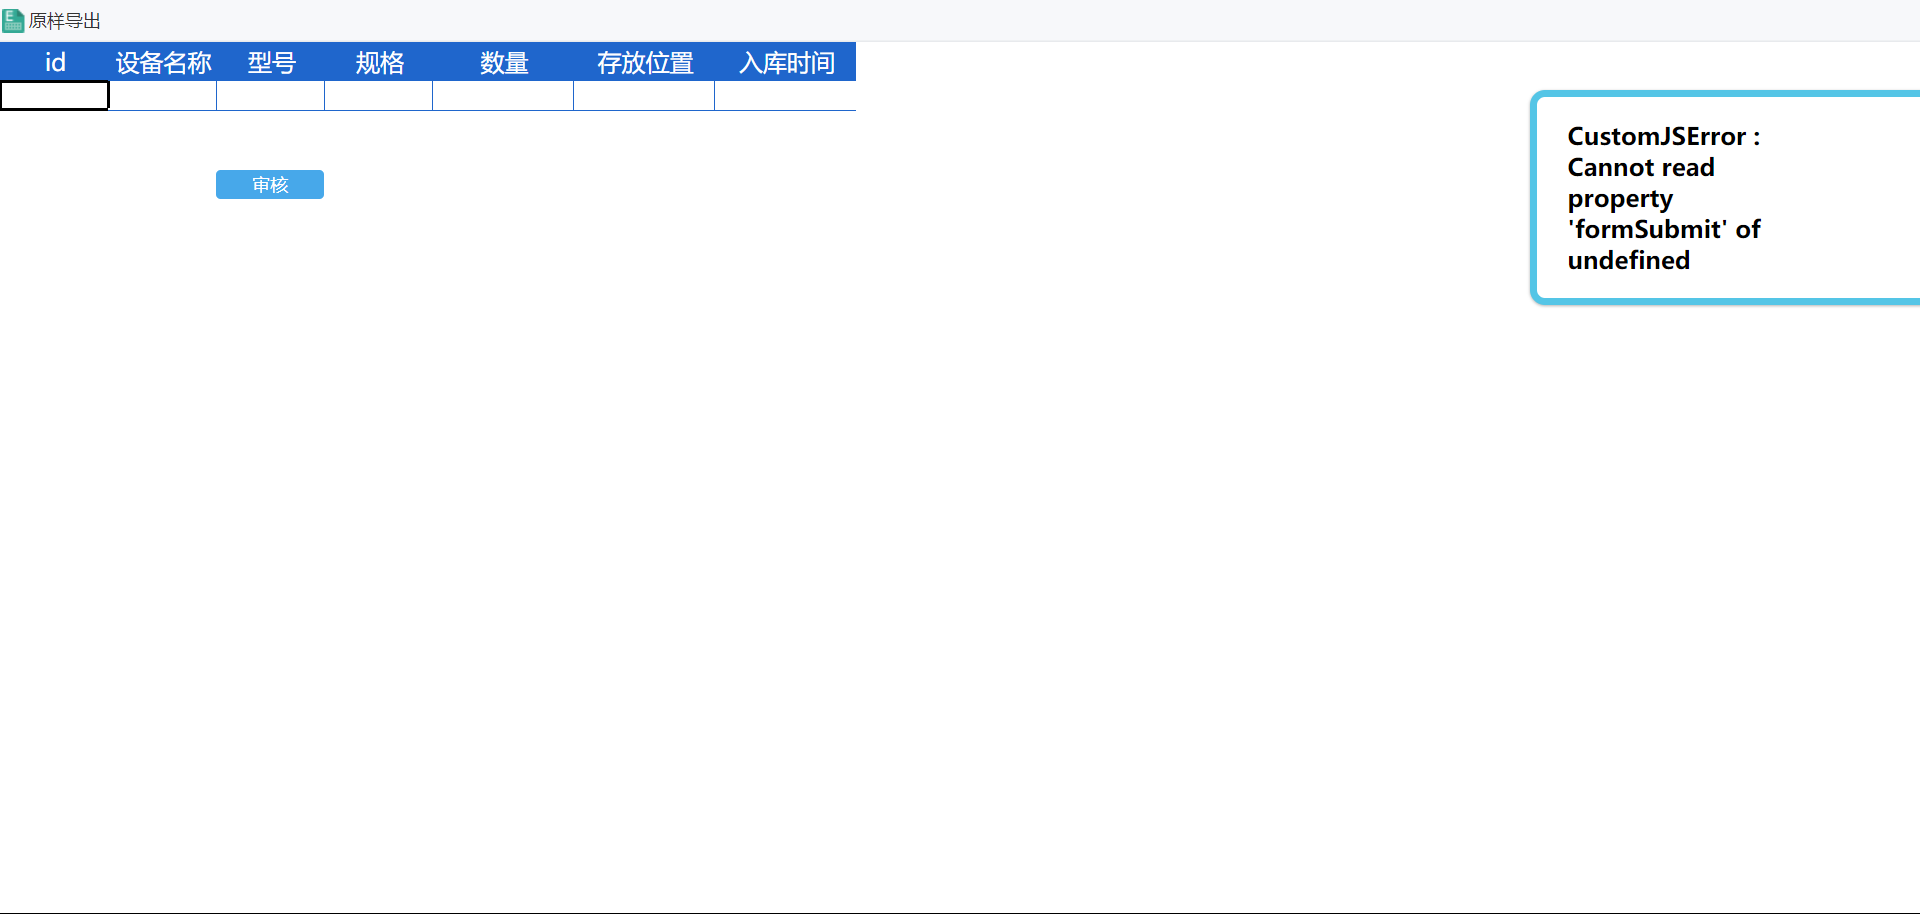Click the 原样导出 export icon

coord(13,21)
